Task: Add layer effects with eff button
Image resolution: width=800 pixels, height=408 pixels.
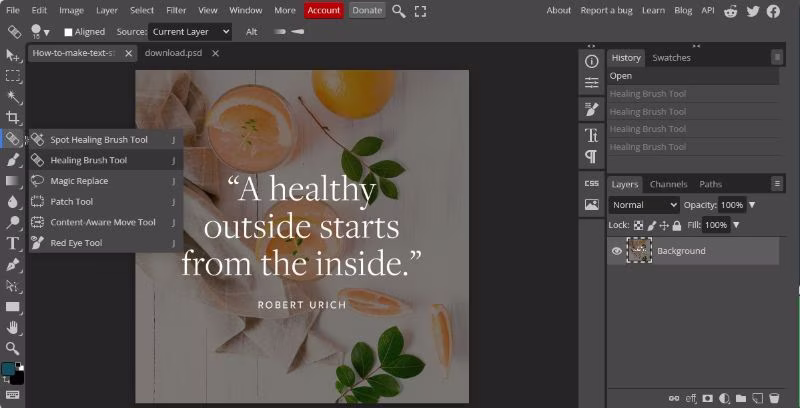Action: click(x=691, y=398)
